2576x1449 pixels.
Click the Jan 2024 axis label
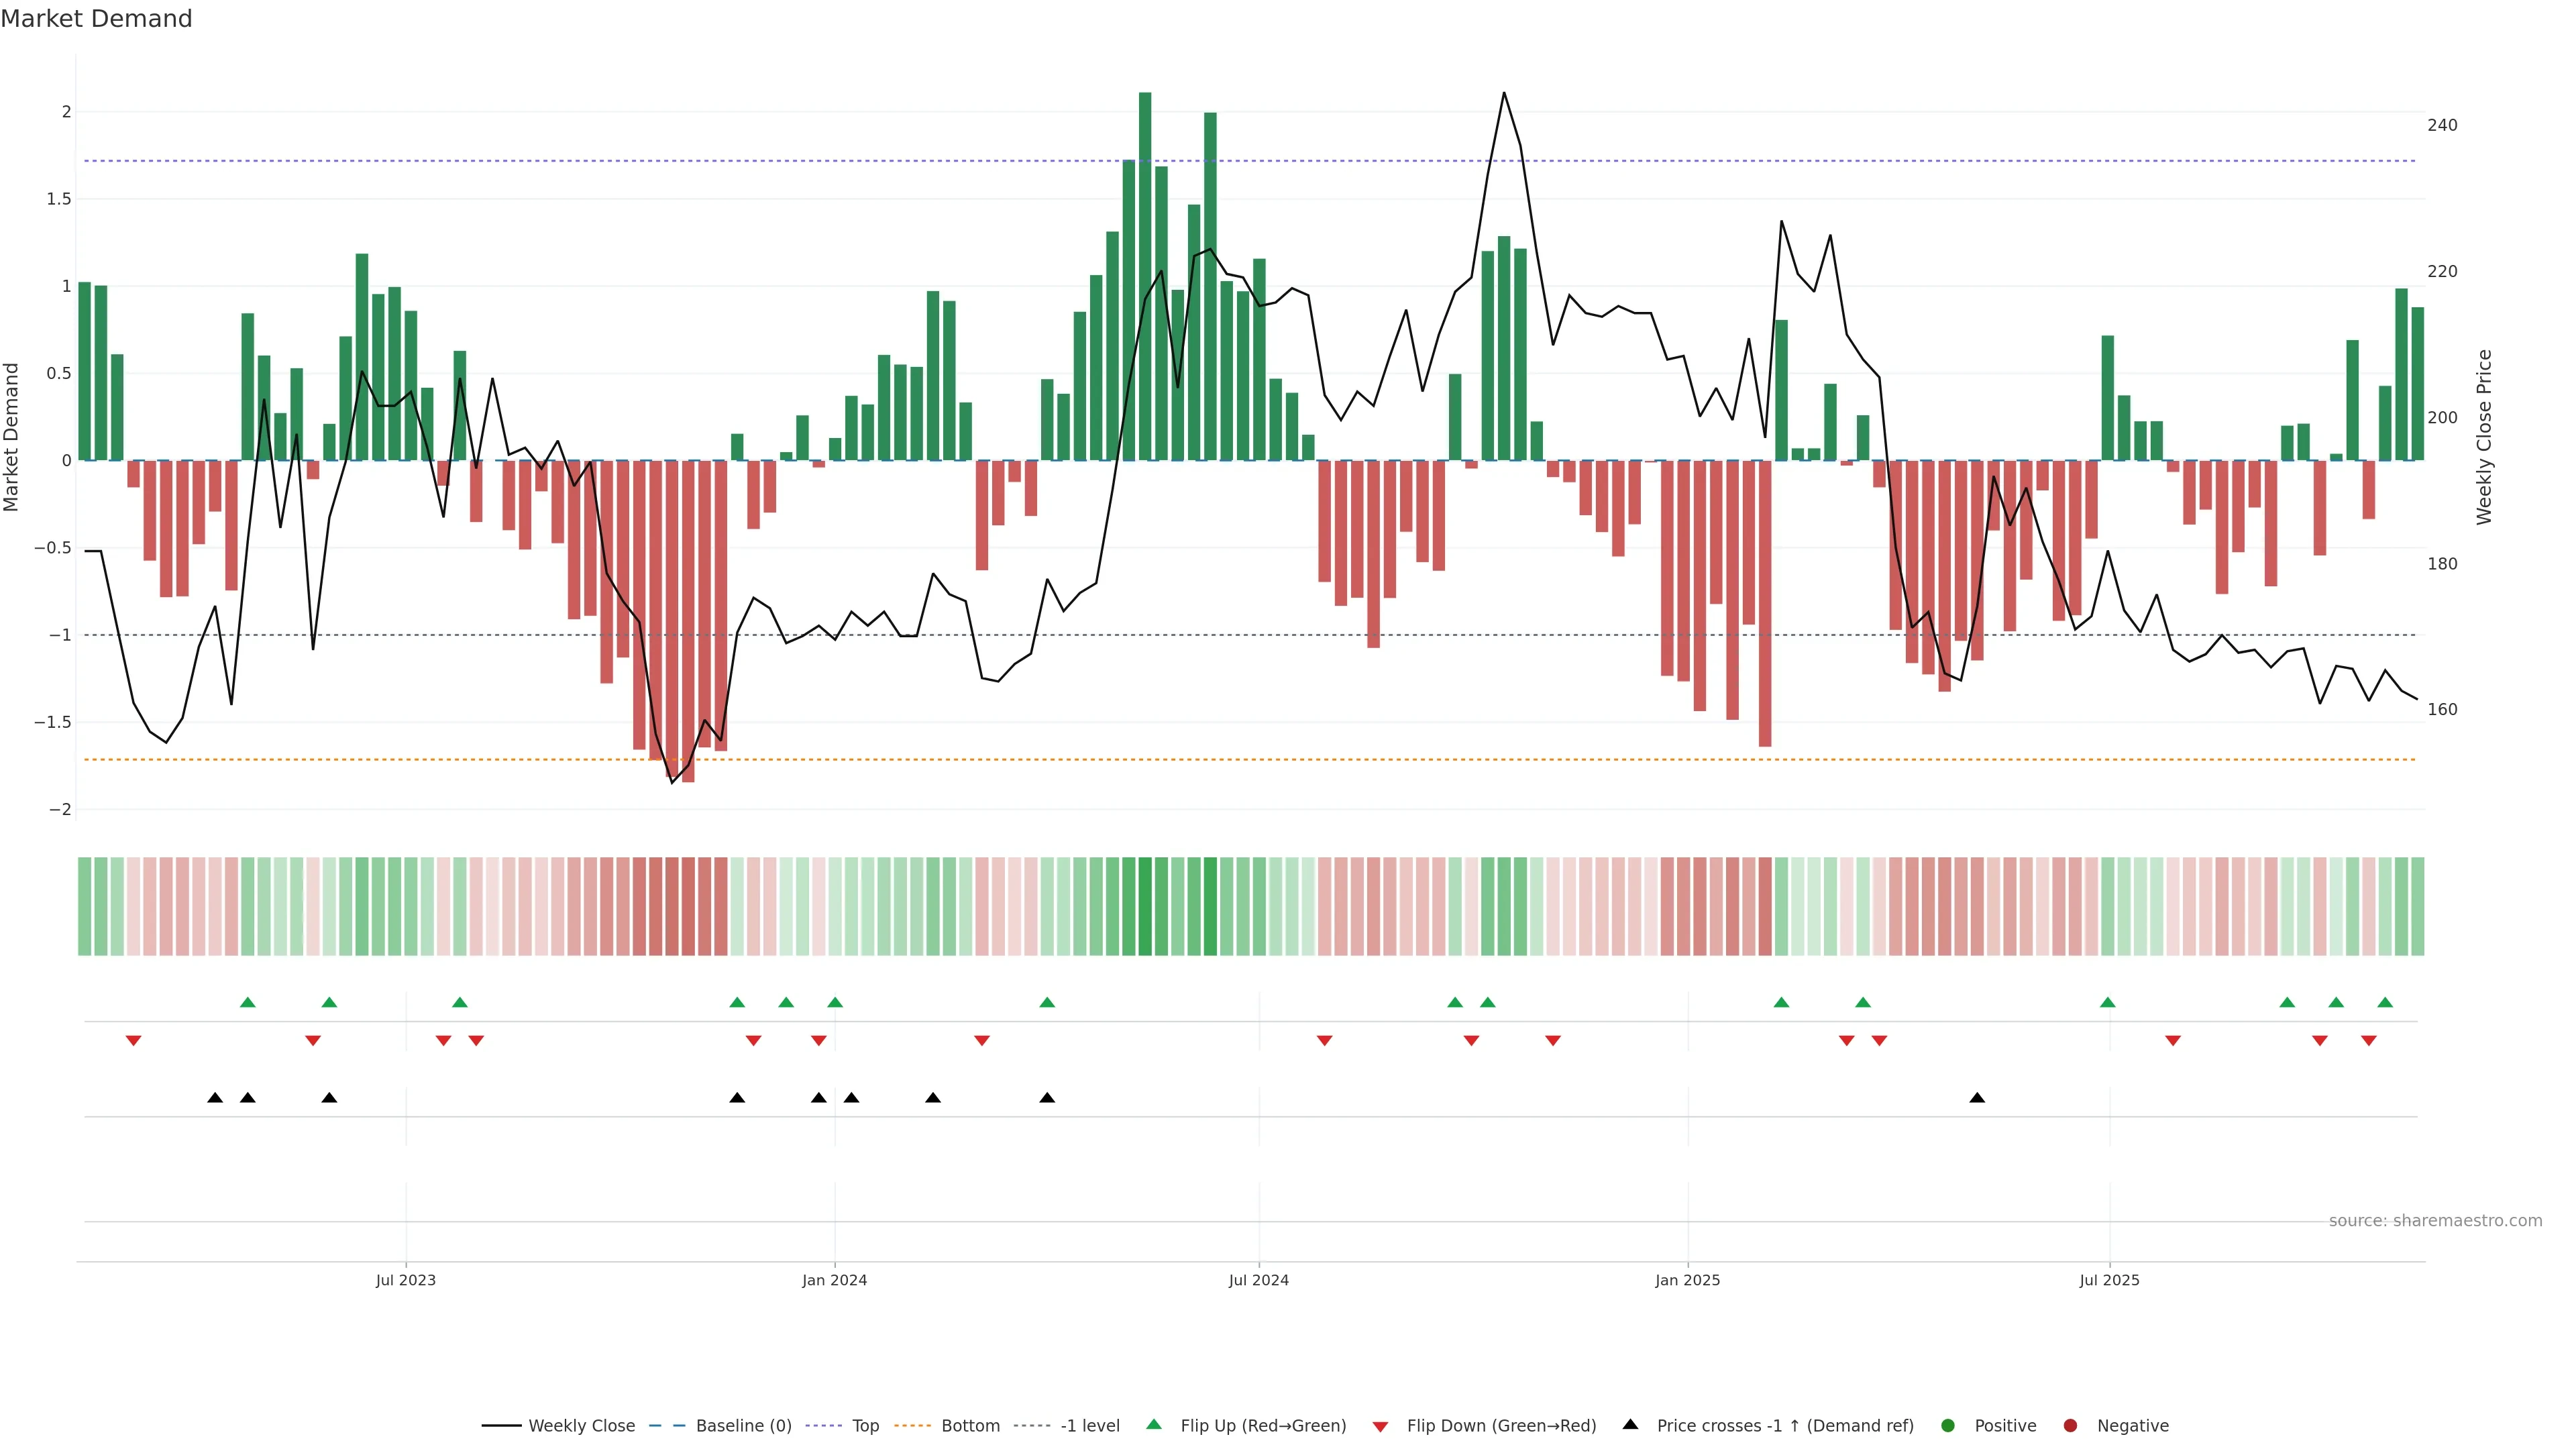coord(834,1281)
